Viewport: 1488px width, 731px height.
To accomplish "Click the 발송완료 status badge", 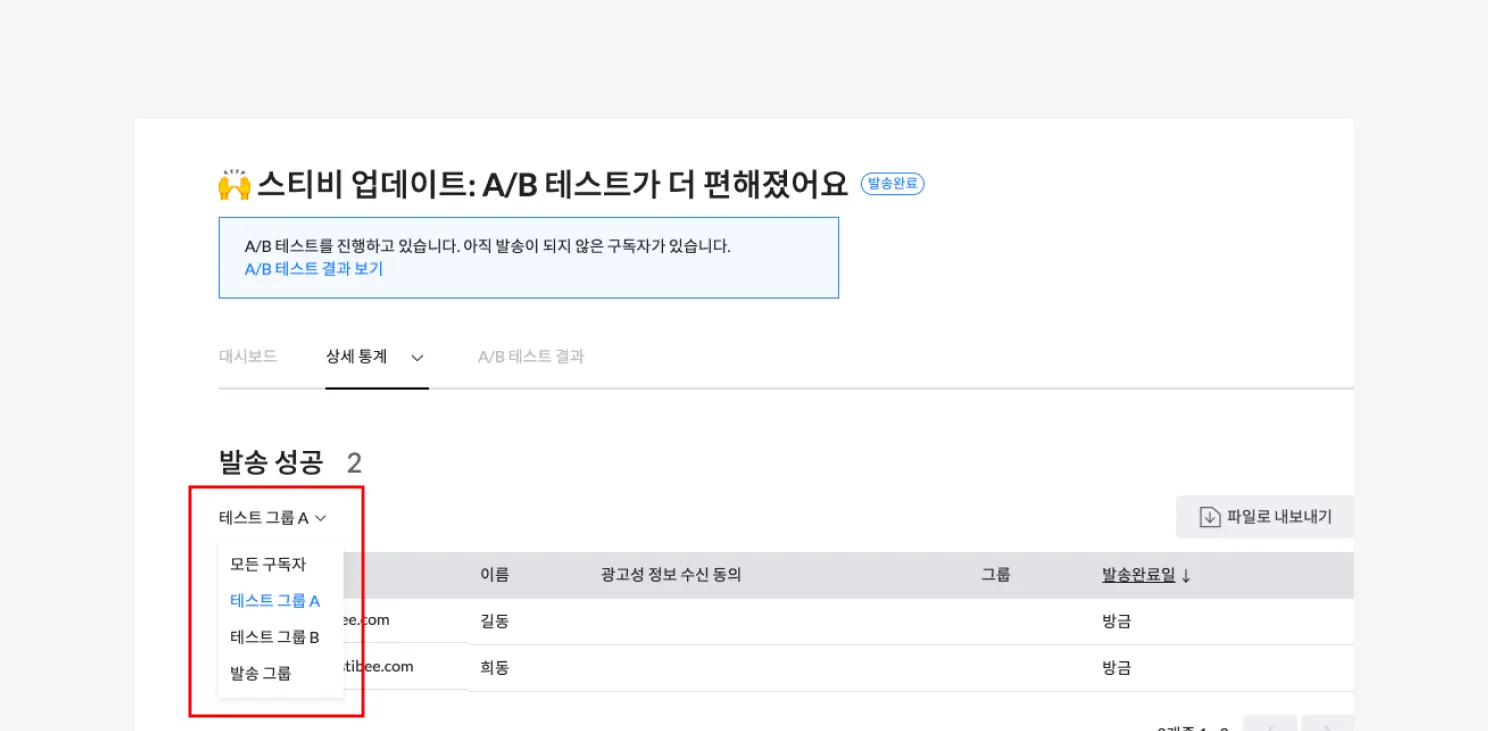I will (892, 184).
